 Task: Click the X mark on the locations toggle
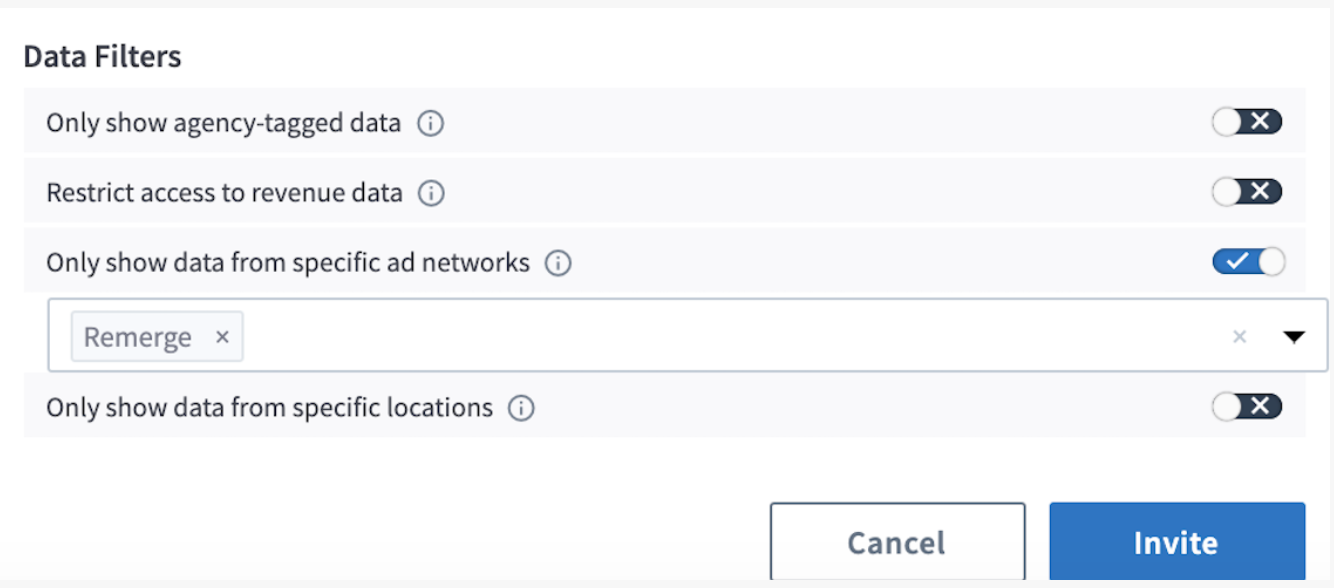[x=1258, y=406]
